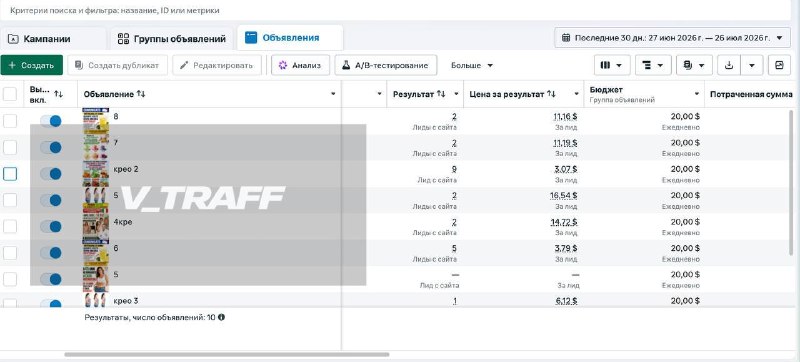Switch to the Группы объявлений tab
800x362 pixels.
[171, 39]
